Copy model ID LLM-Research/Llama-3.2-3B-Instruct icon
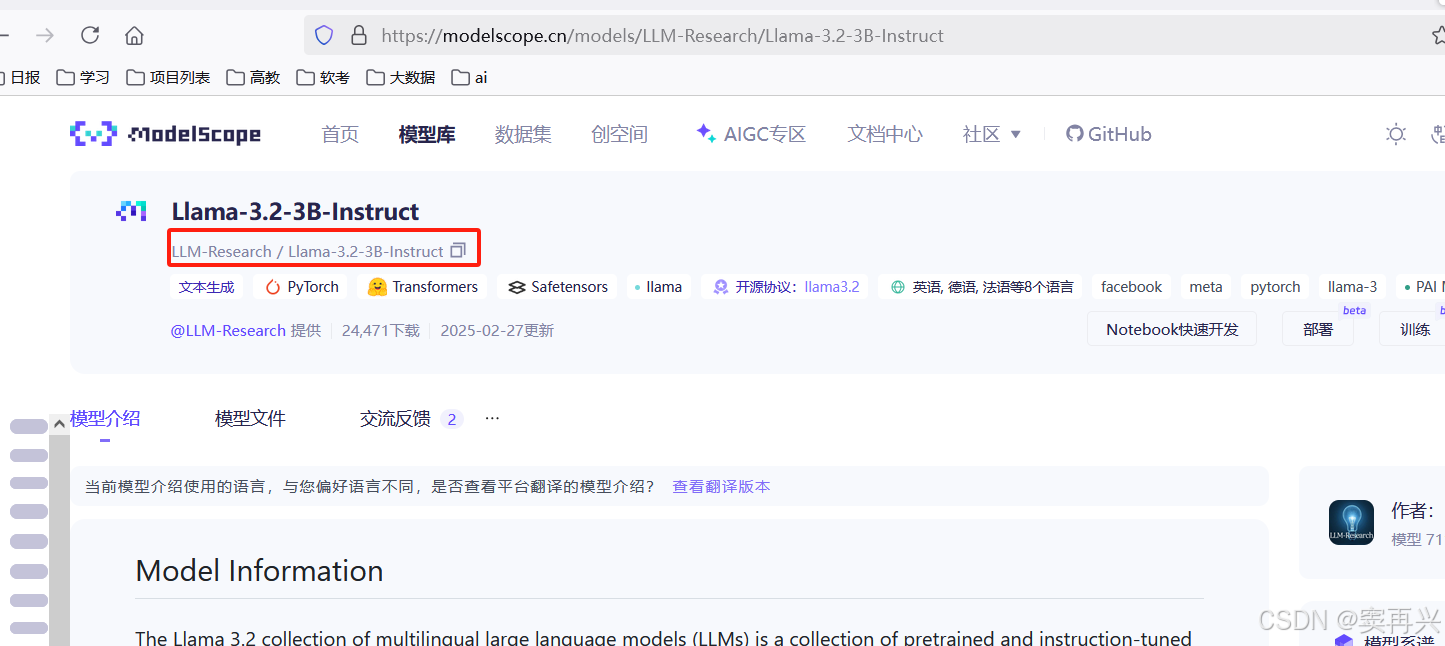Image resolution: width=1445 pixels, height=646 pixels. point(458,250)
